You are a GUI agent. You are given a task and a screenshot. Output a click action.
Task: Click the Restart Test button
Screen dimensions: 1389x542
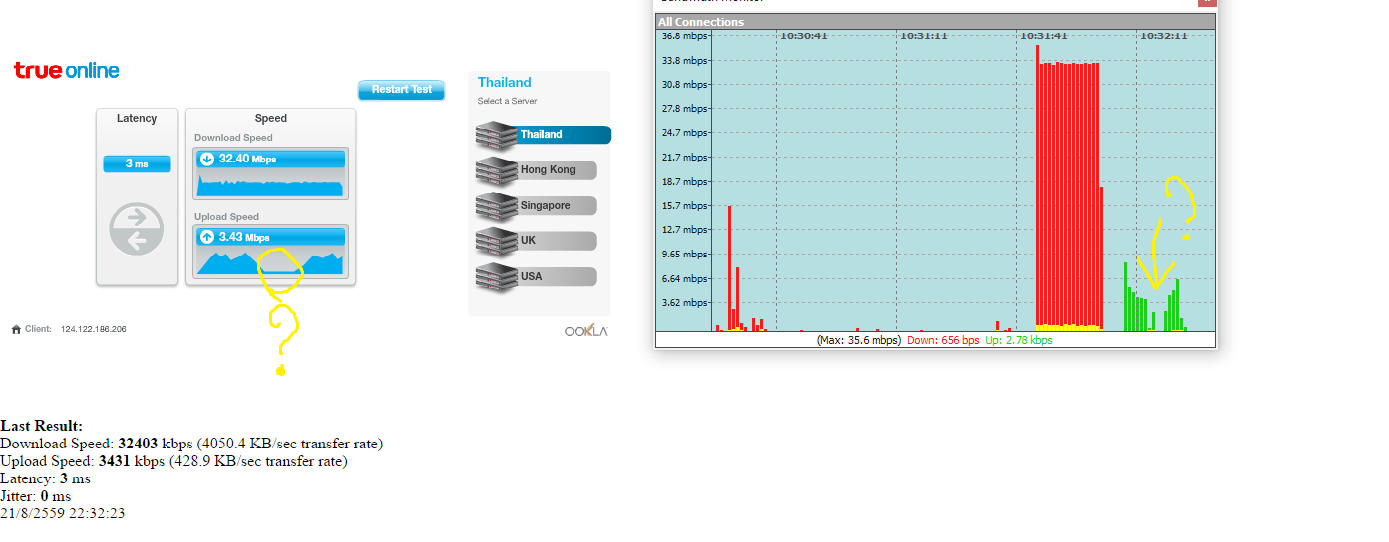401,90
